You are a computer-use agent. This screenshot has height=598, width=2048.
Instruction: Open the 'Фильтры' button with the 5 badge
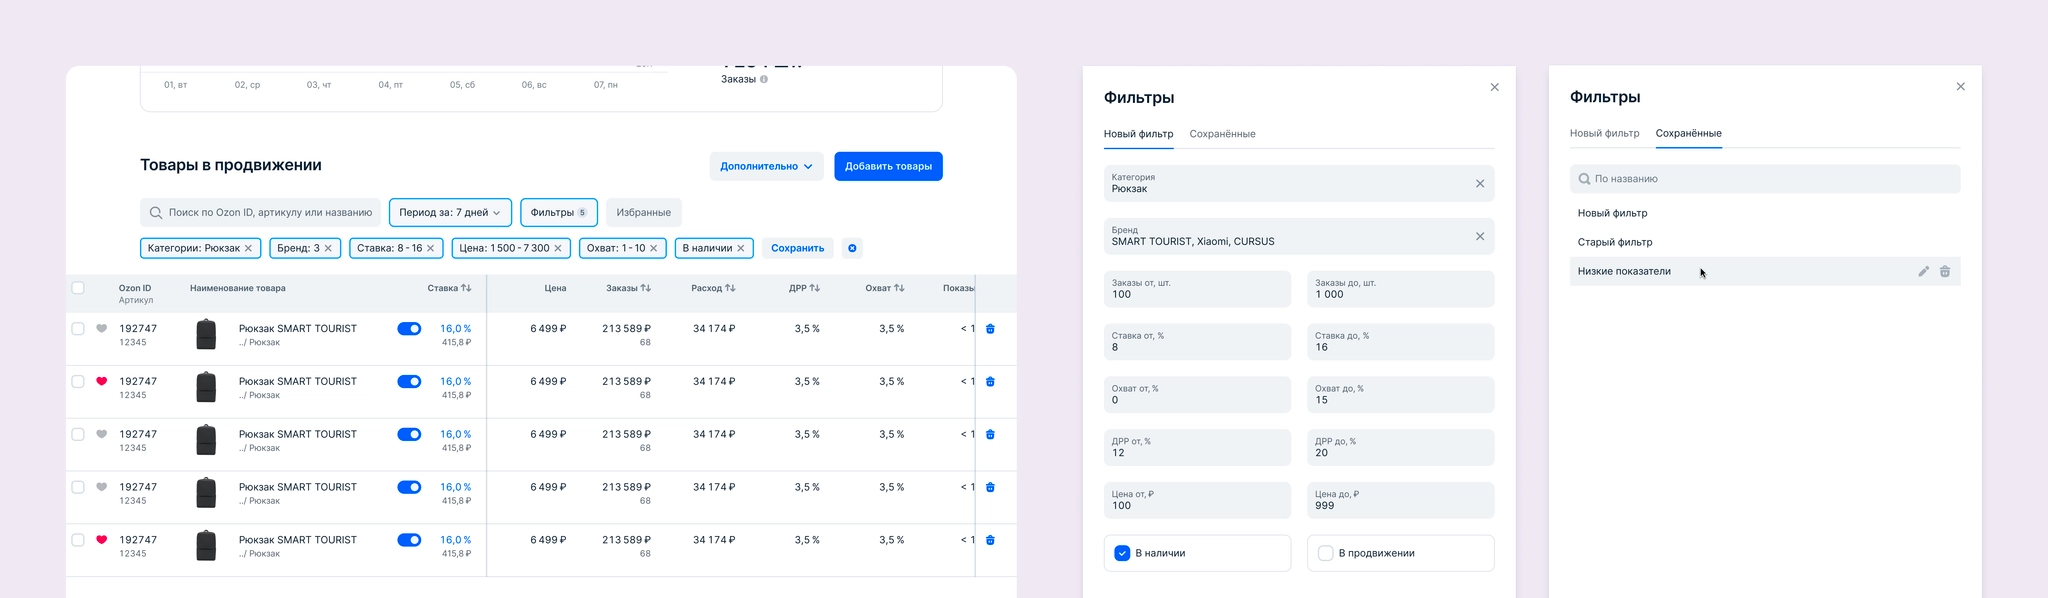[x=559, y=212]
